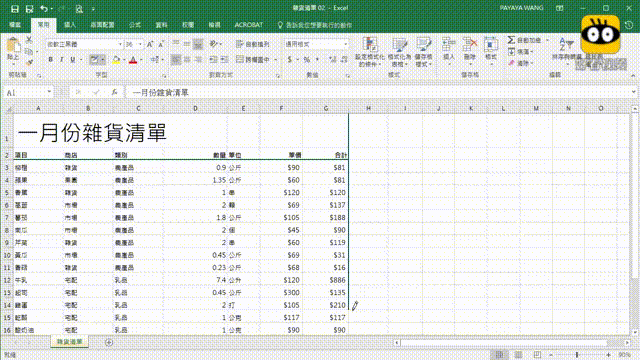Expand the AutoSum dropdown arrow

[547, 40]
